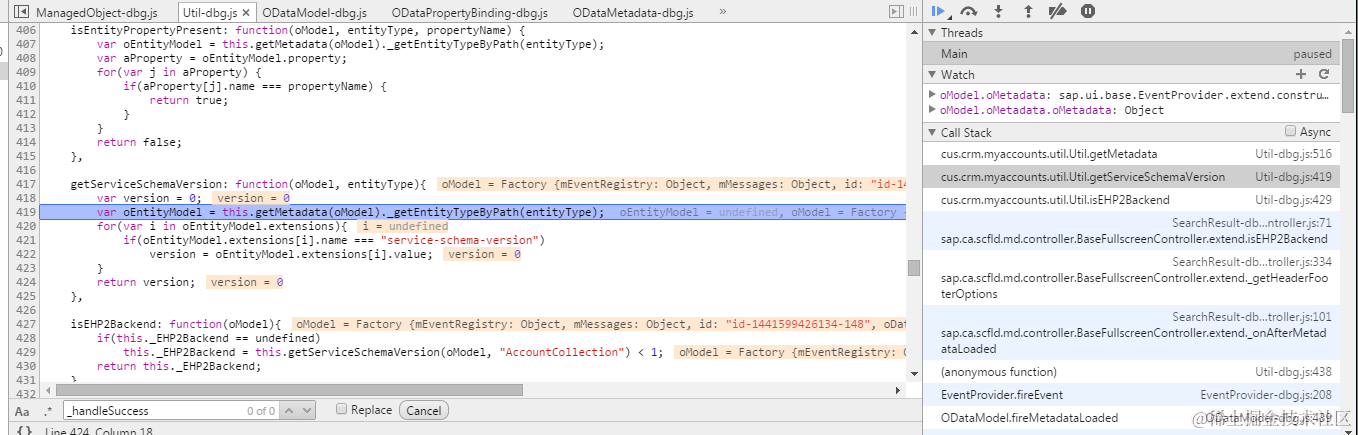Toggle regular expression search
1358x435 pixels.
[x=48, y=411]
